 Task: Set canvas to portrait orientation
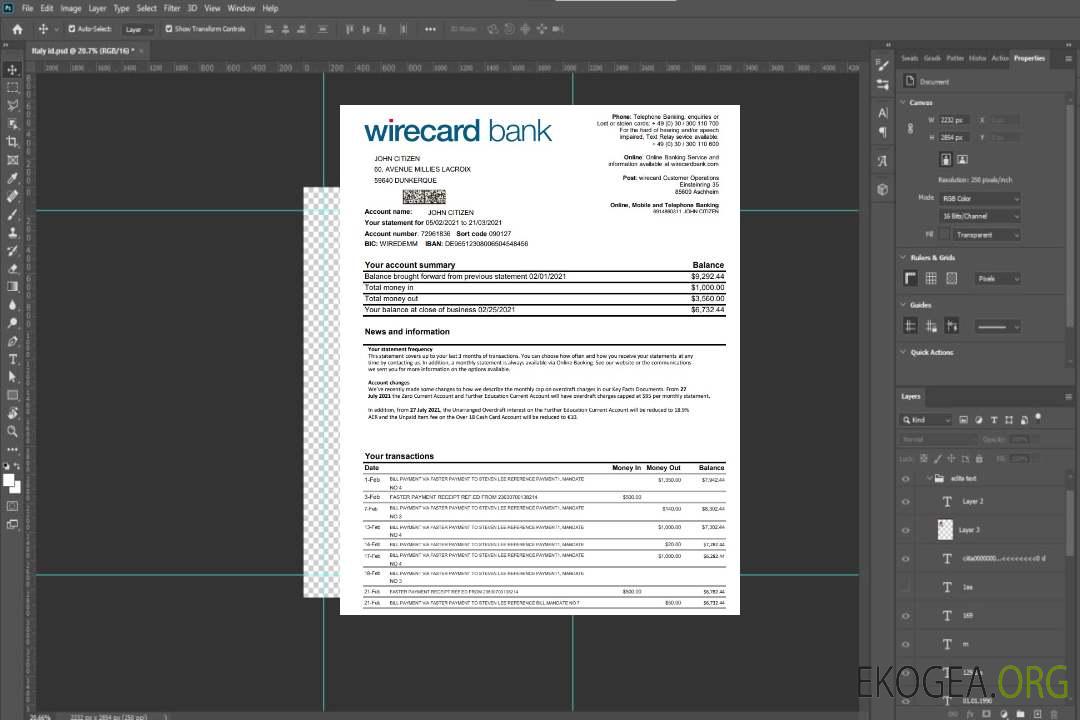click(x=946, y=159)
